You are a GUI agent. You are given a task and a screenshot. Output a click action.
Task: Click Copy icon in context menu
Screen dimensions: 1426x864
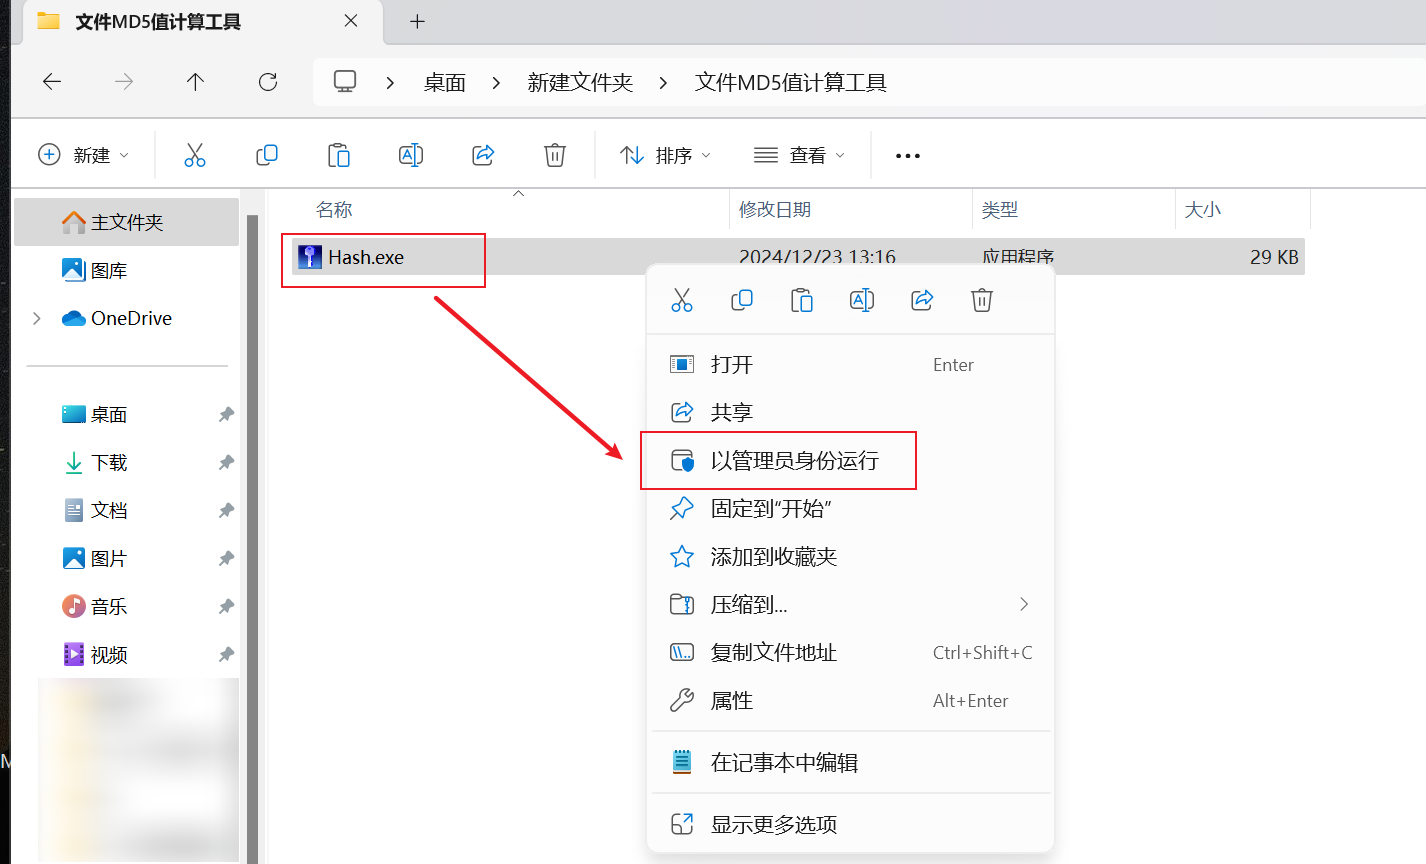(742, 300)
